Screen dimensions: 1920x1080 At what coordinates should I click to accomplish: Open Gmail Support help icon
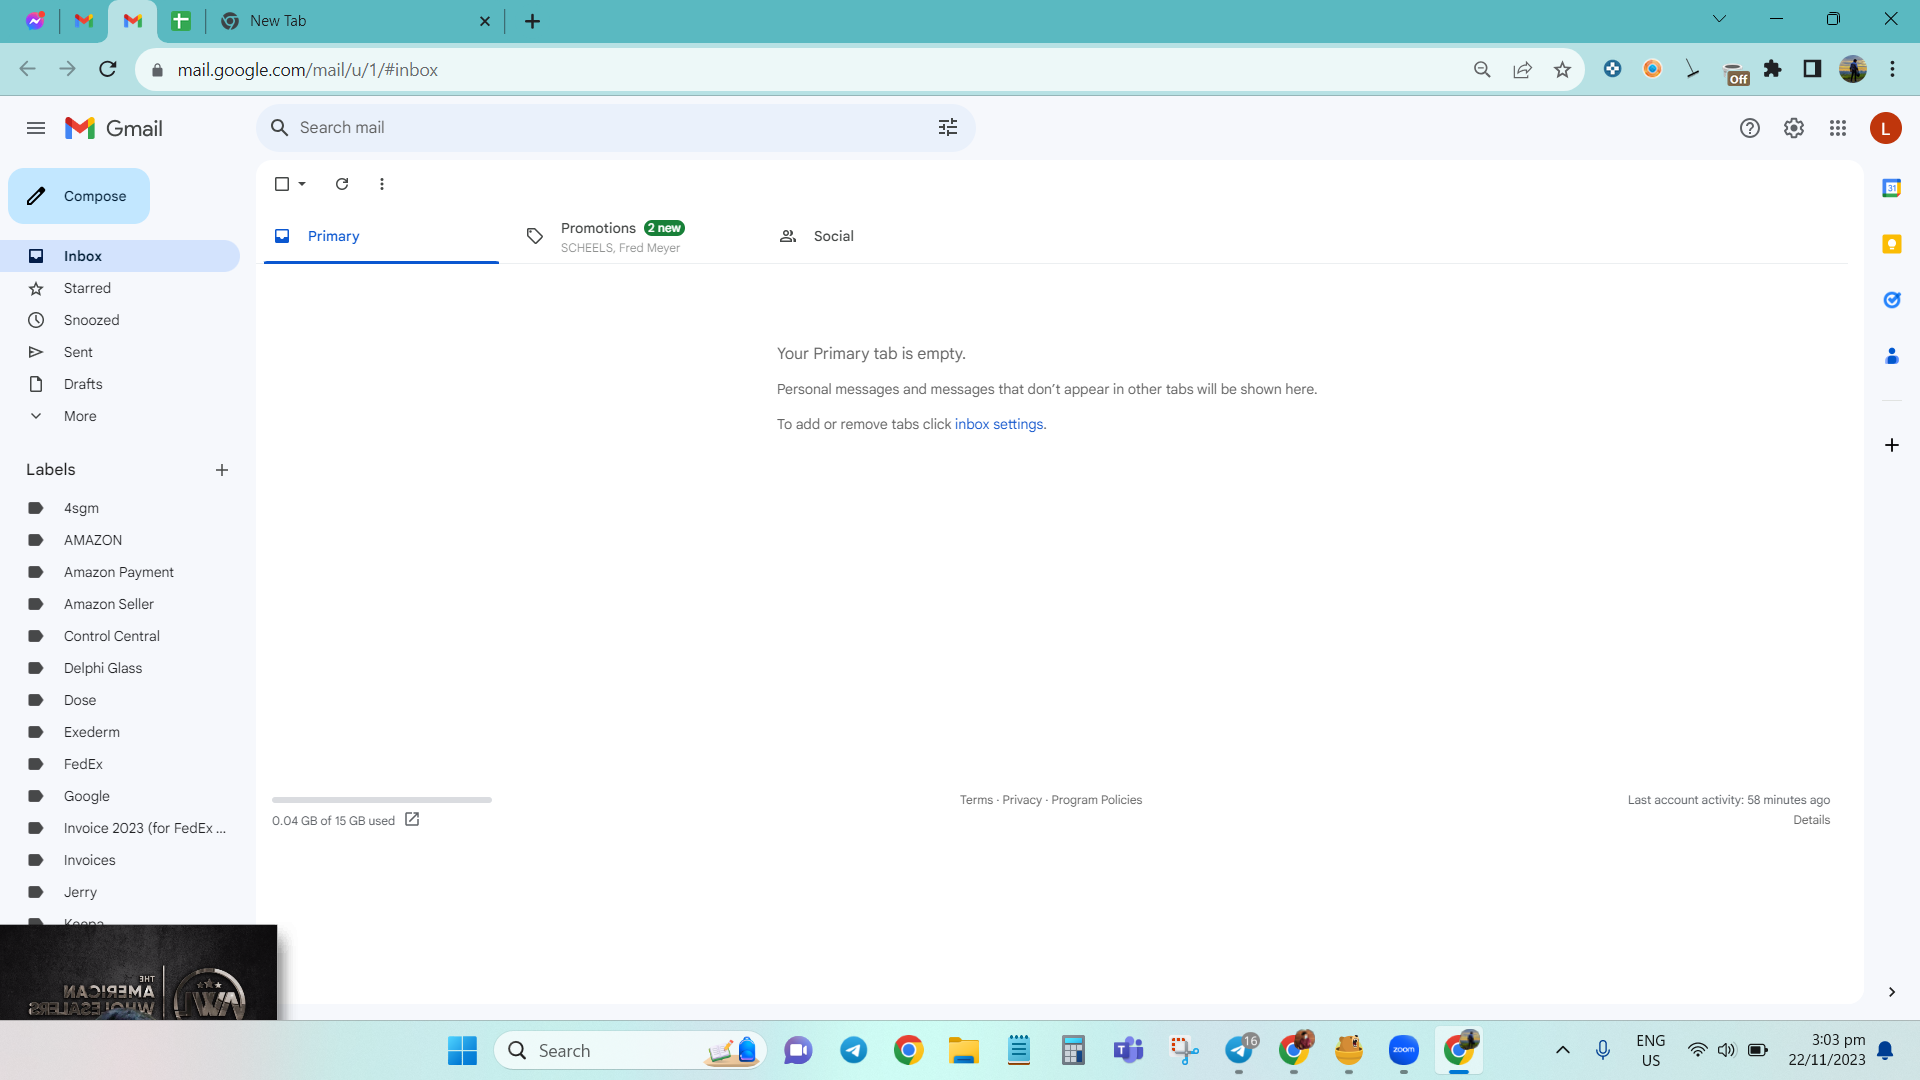1750,128
